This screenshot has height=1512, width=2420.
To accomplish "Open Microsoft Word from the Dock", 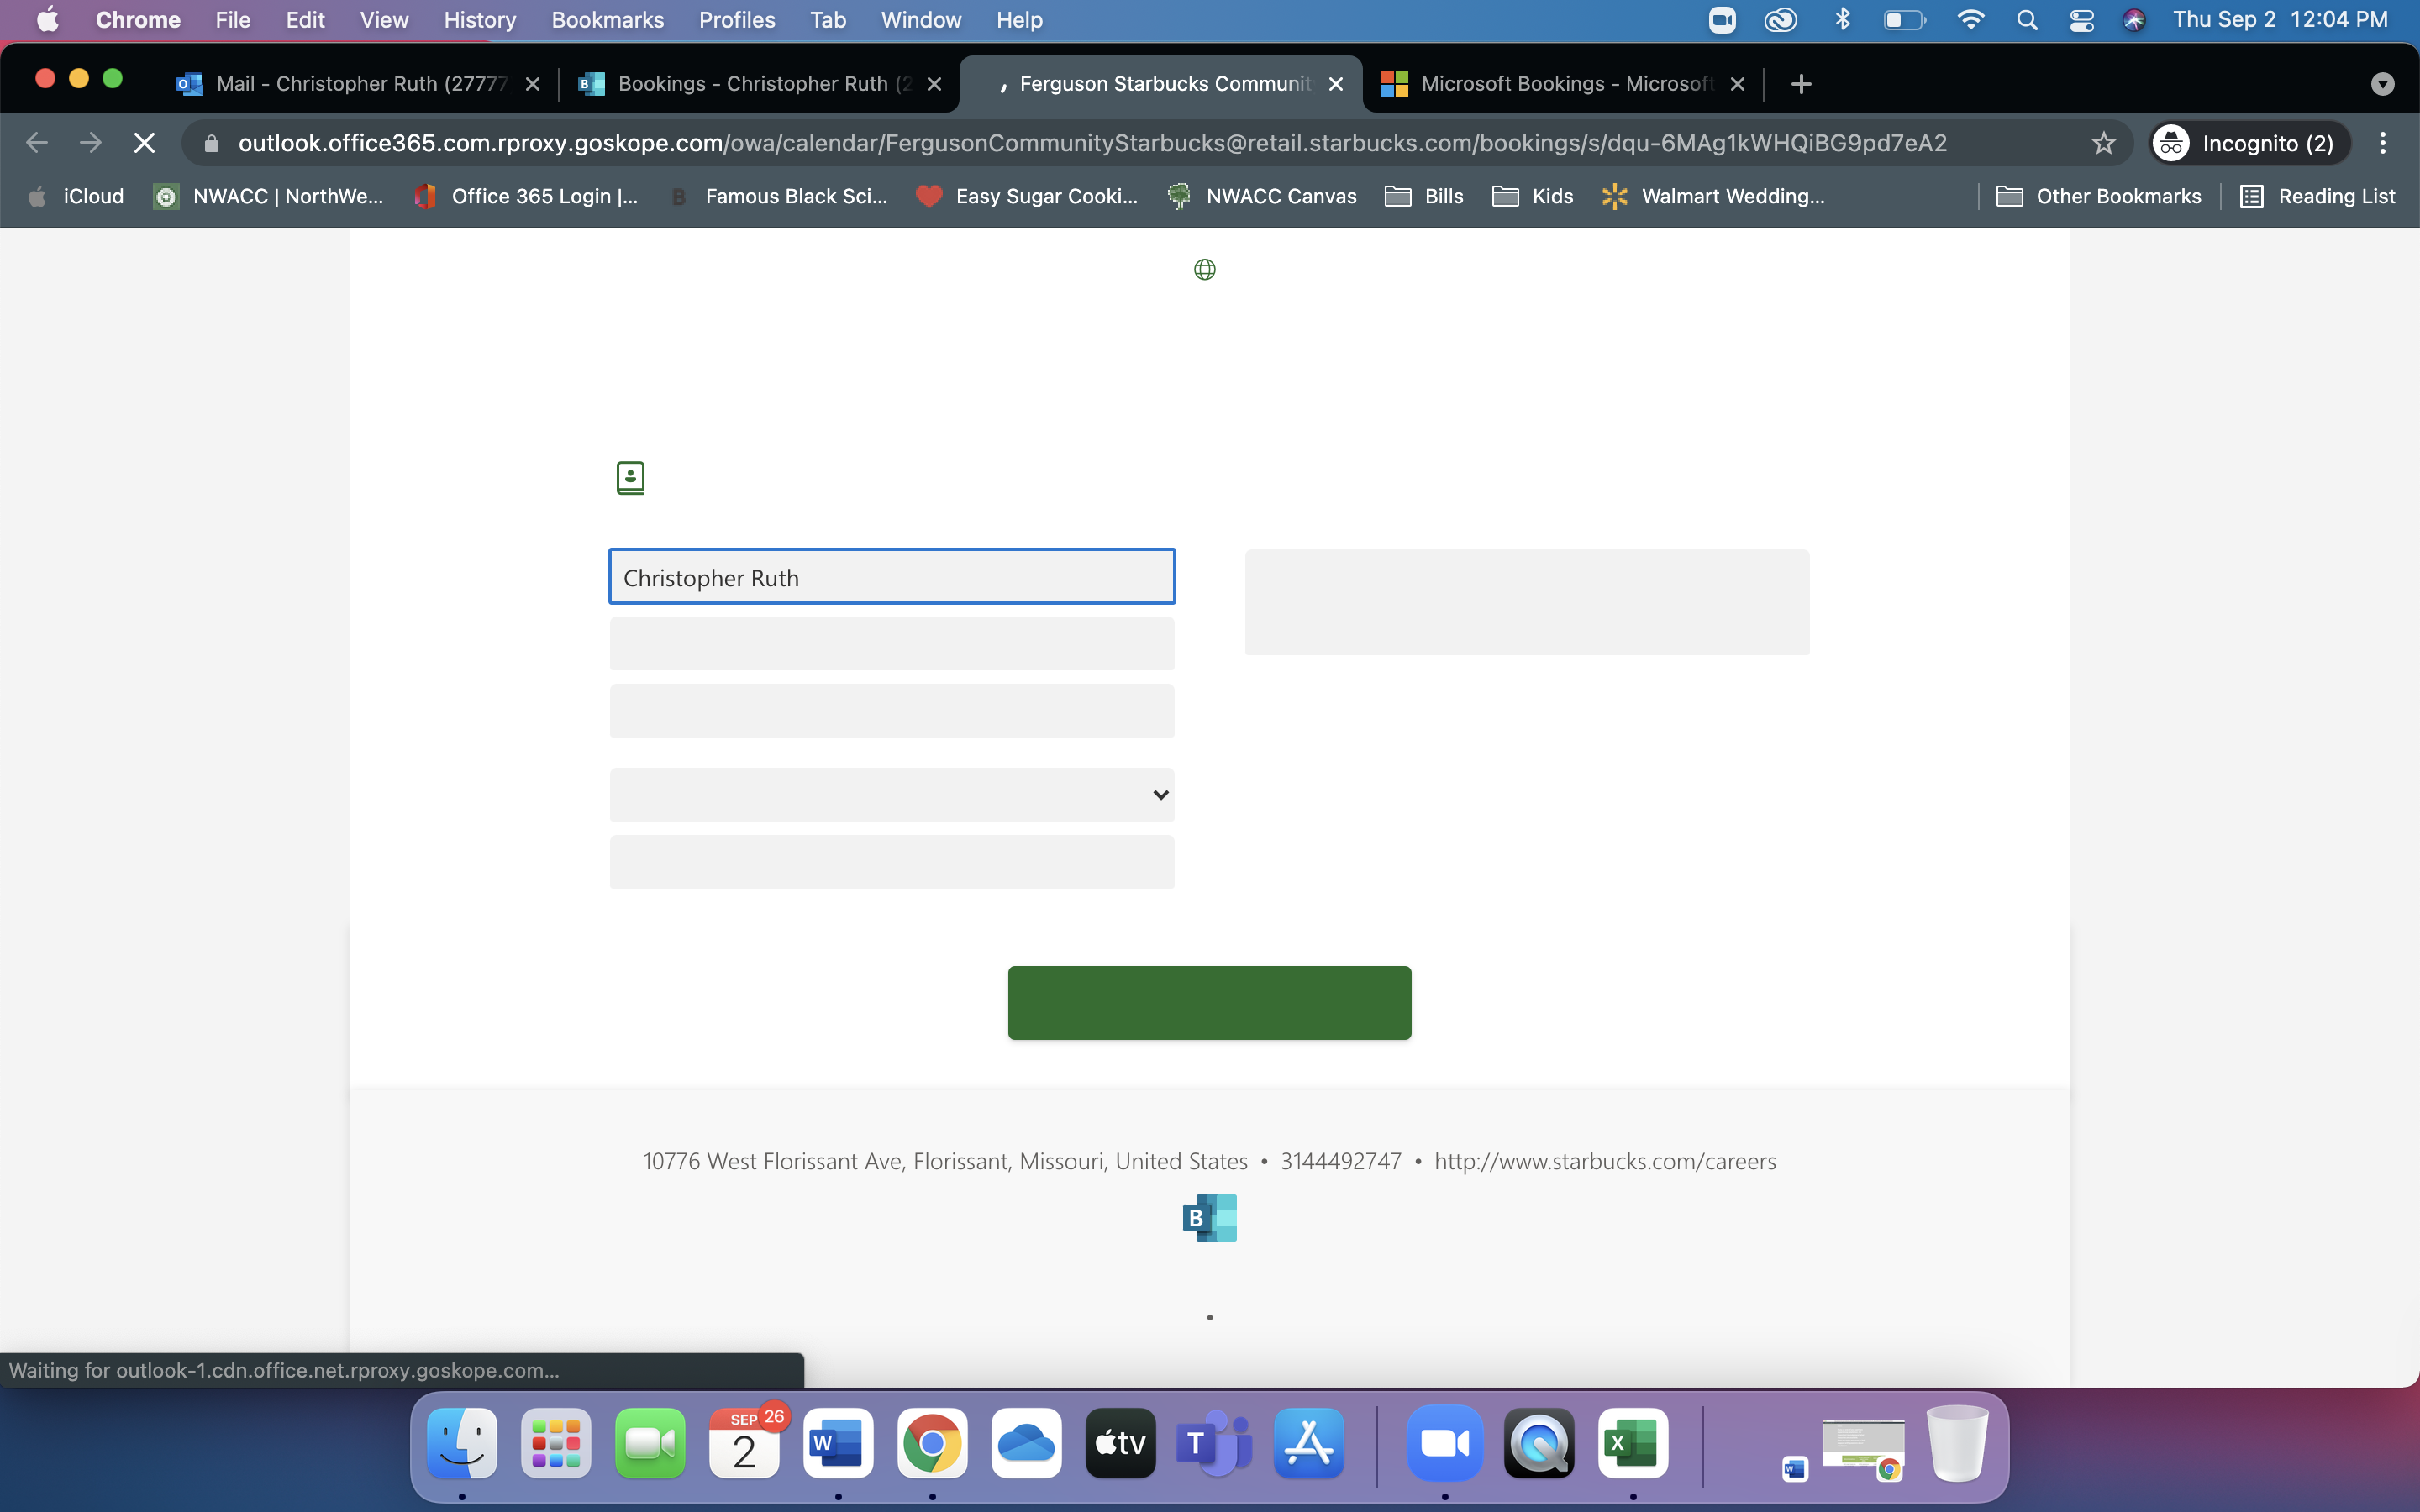I will pos(838,1443).
